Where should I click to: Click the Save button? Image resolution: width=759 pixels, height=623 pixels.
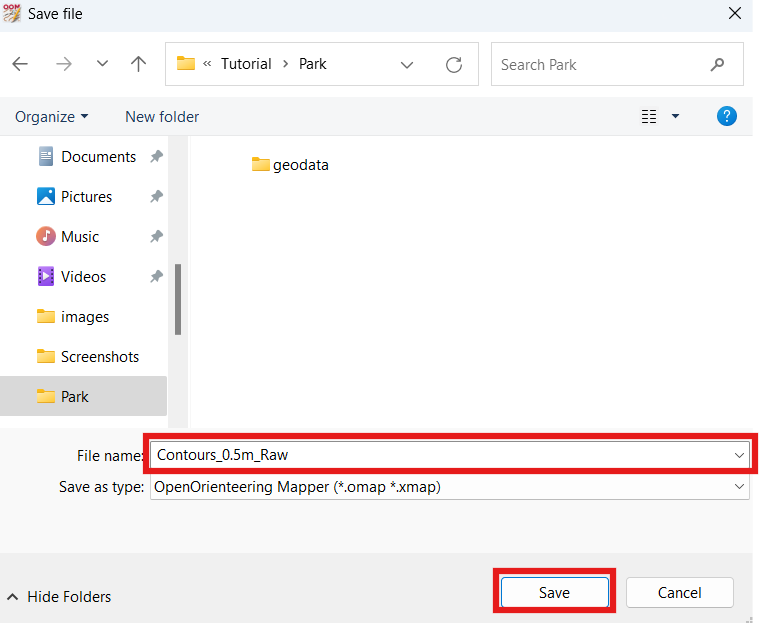(x=554, y=592)
